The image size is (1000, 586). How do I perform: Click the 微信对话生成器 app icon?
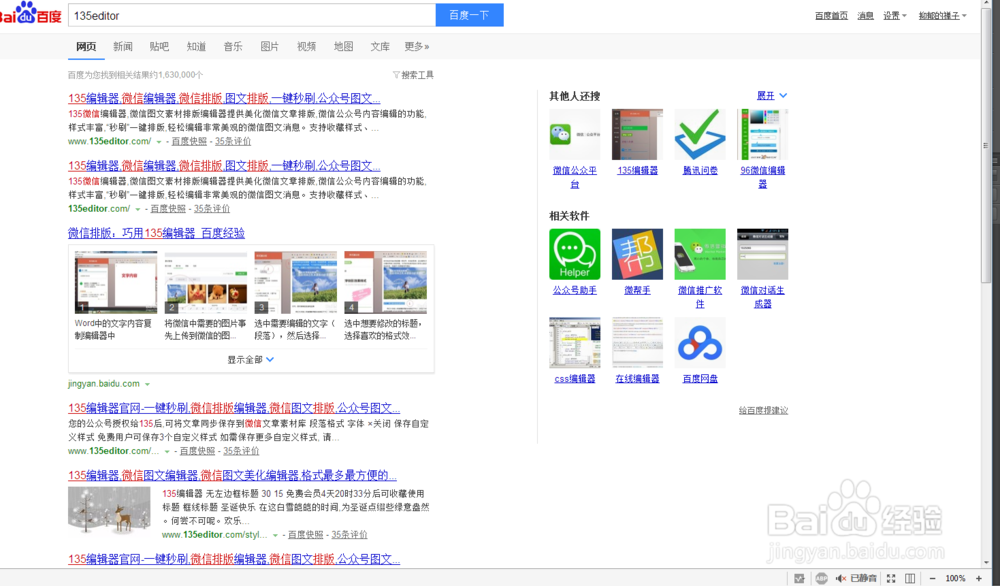(762, 254)
